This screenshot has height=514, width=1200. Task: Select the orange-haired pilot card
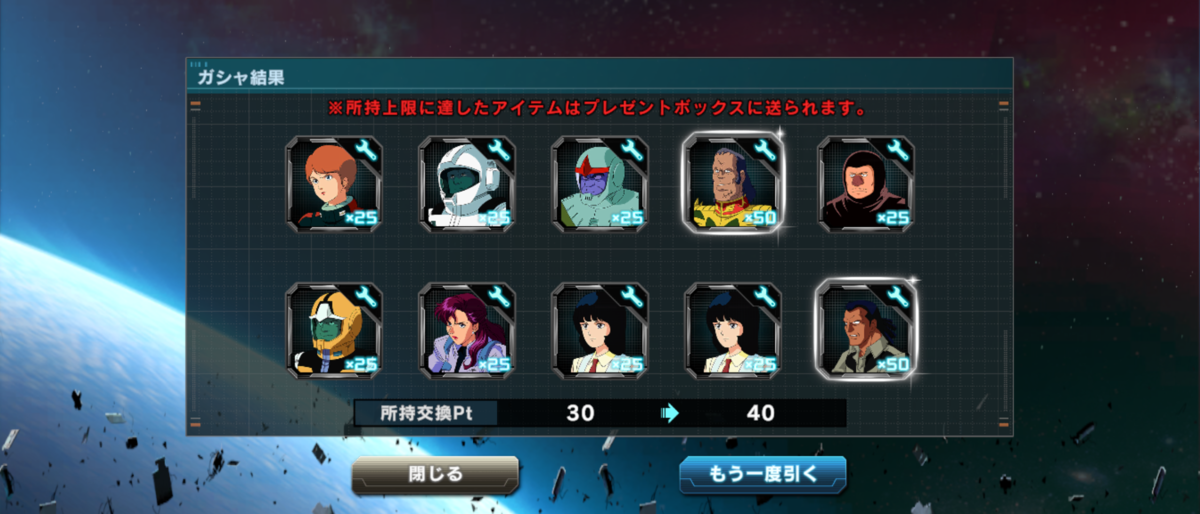(x=334, y=184)
